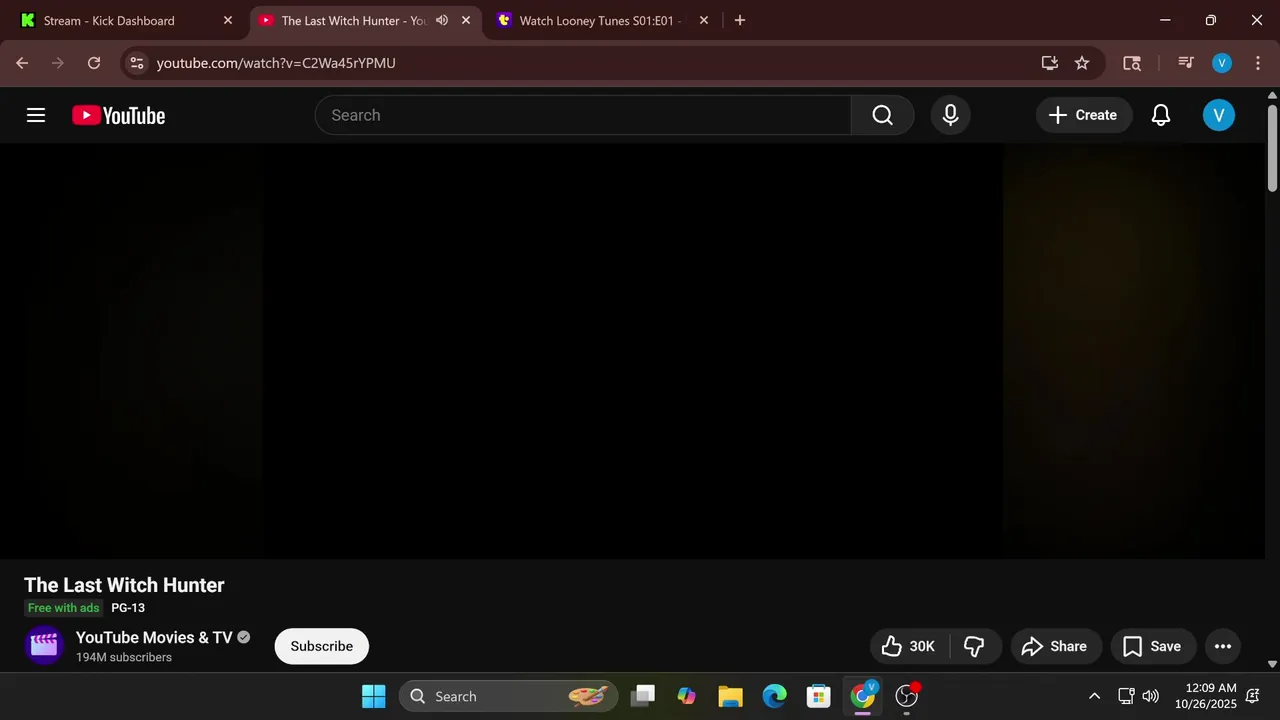Open the YouTube account avatar menu
The width and height of the screenshot is (1280, 720).
pyautogui.click(x=1218, y=115)
